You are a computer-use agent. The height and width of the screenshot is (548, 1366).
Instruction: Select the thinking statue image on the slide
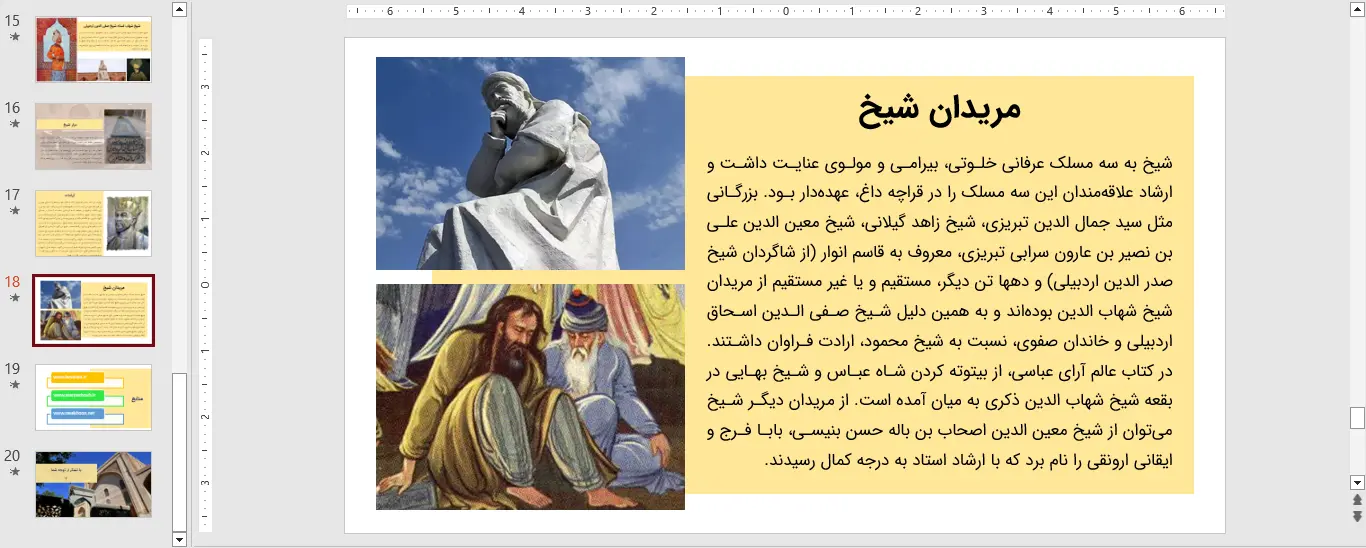pos(530,163)
